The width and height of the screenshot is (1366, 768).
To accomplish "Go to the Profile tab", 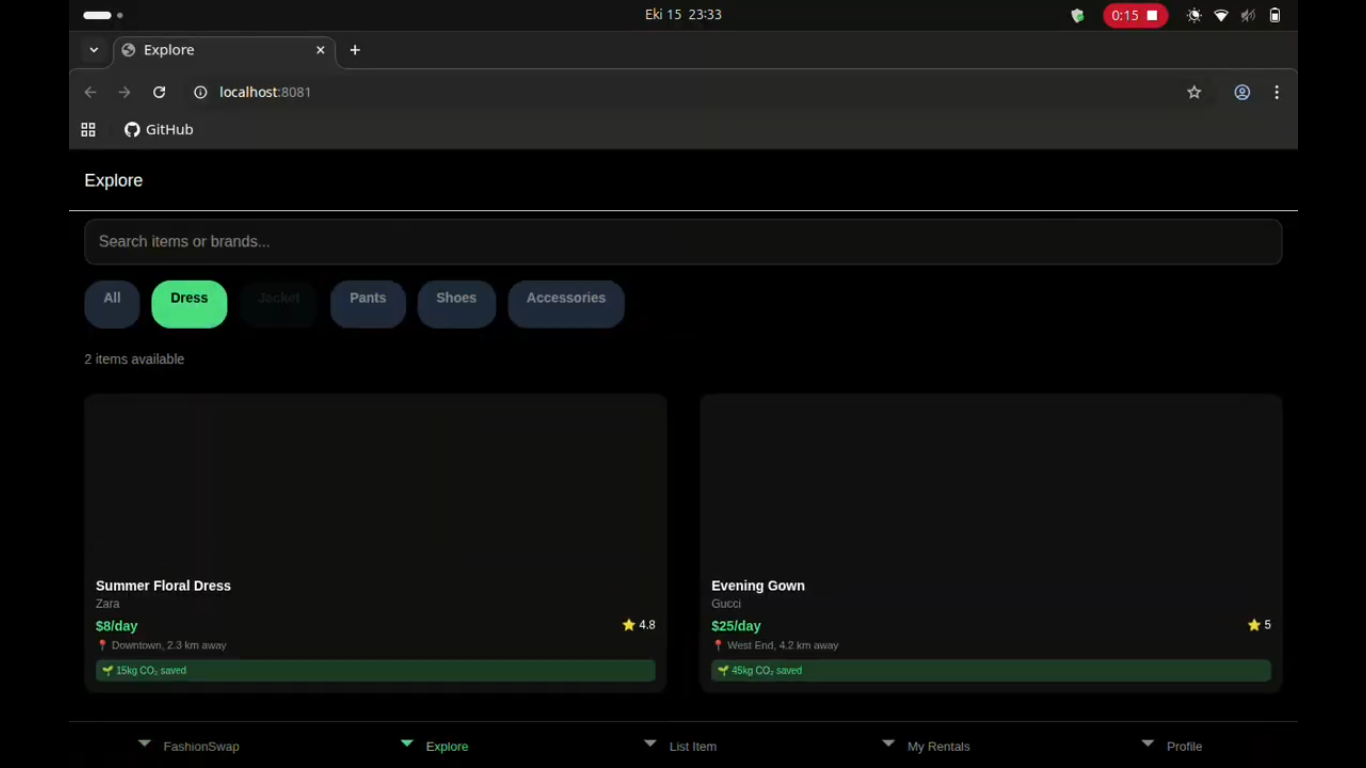I will click(x=1173, y=746).
